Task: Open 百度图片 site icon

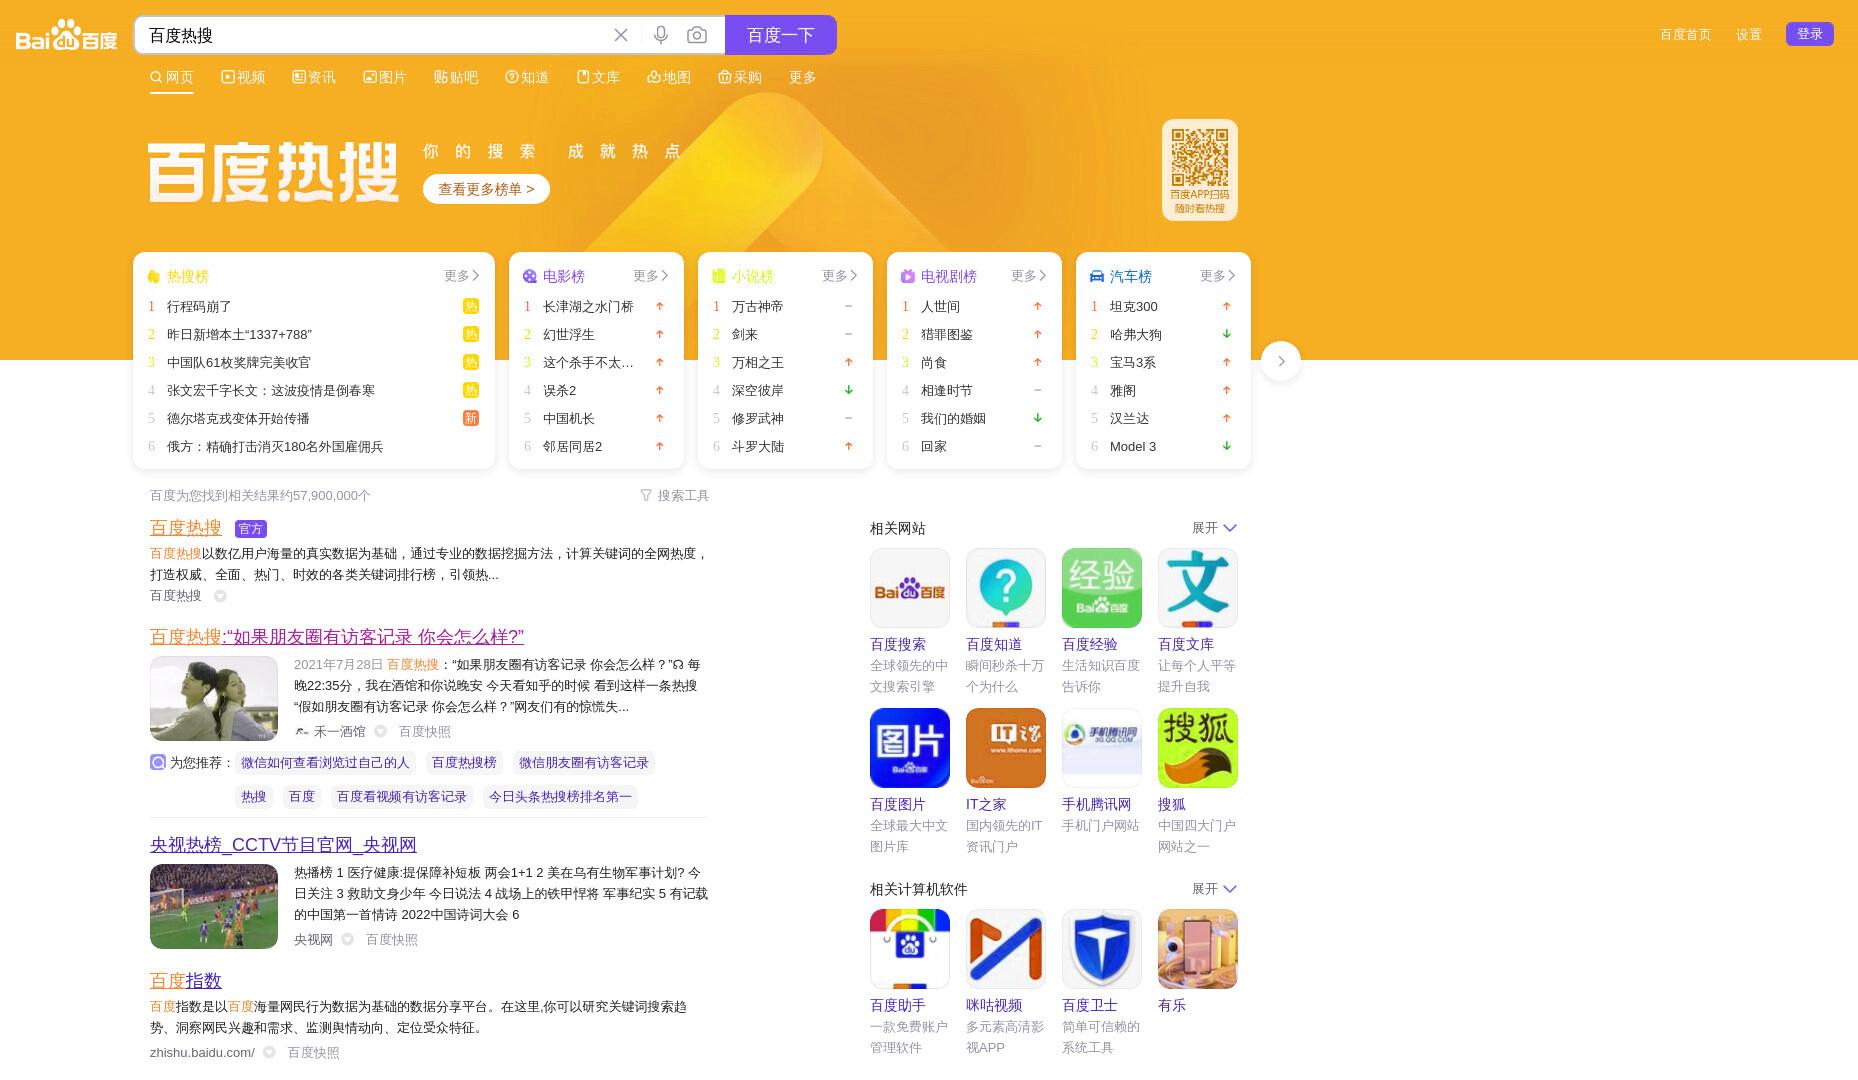Action: click(x=910, y=748)
